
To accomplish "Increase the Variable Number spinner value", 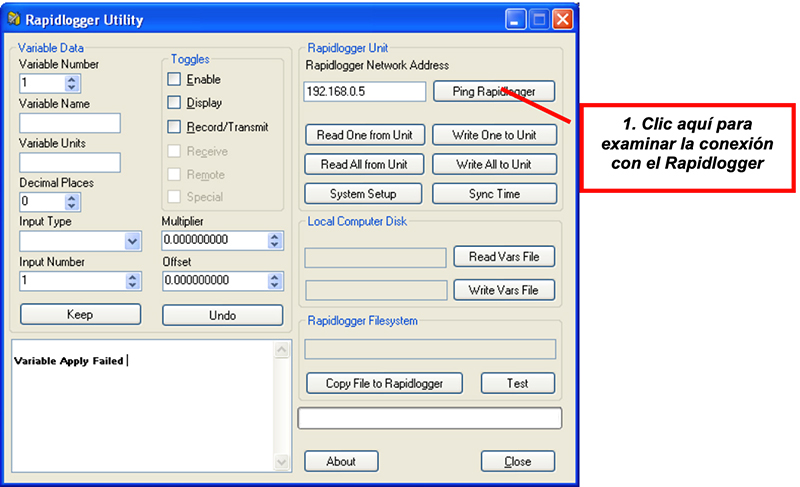I will click(72, 80).
